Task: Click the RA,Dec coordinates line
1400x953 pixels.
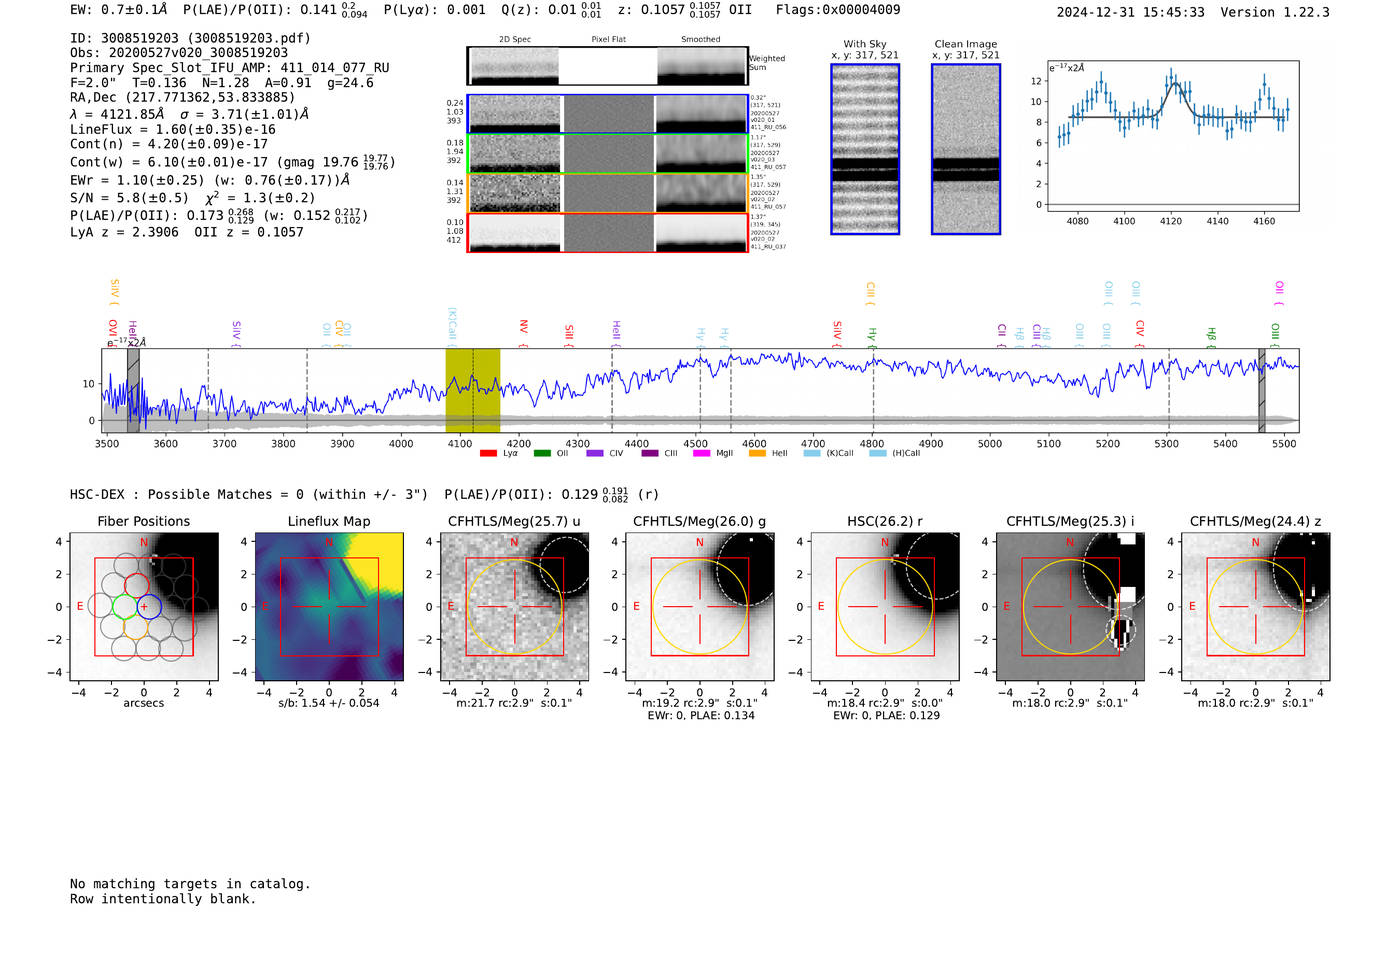Action: click(x=183, y=97)
